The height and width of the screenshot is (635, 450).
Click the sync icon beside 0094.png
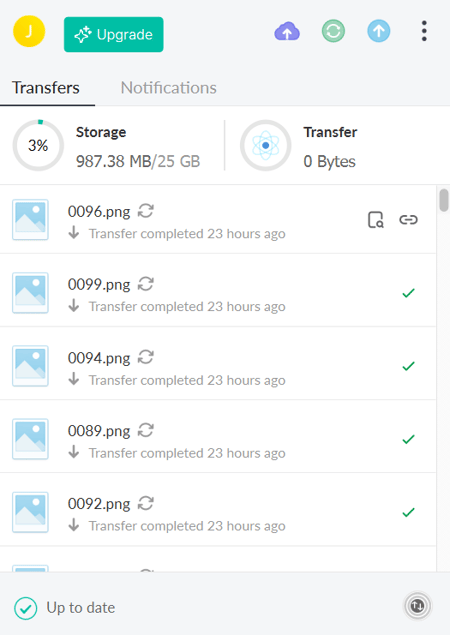[145, 357]
